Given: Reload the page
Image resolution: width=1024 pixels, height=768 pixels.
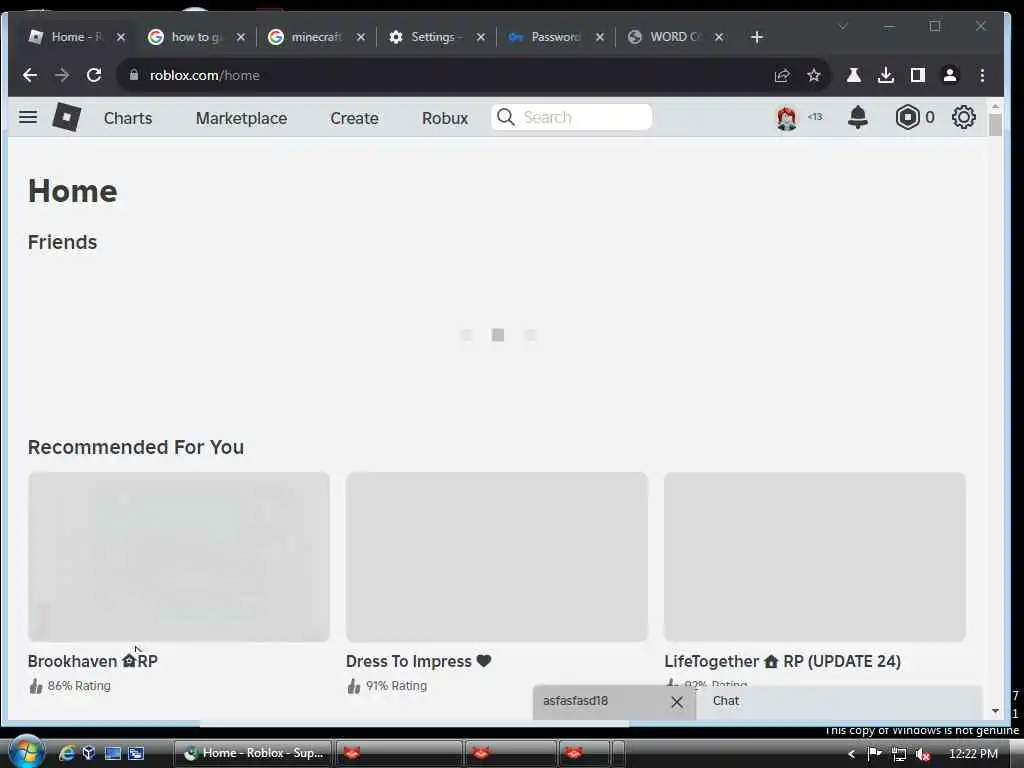Looking at the screenshot, I should 94,75.
